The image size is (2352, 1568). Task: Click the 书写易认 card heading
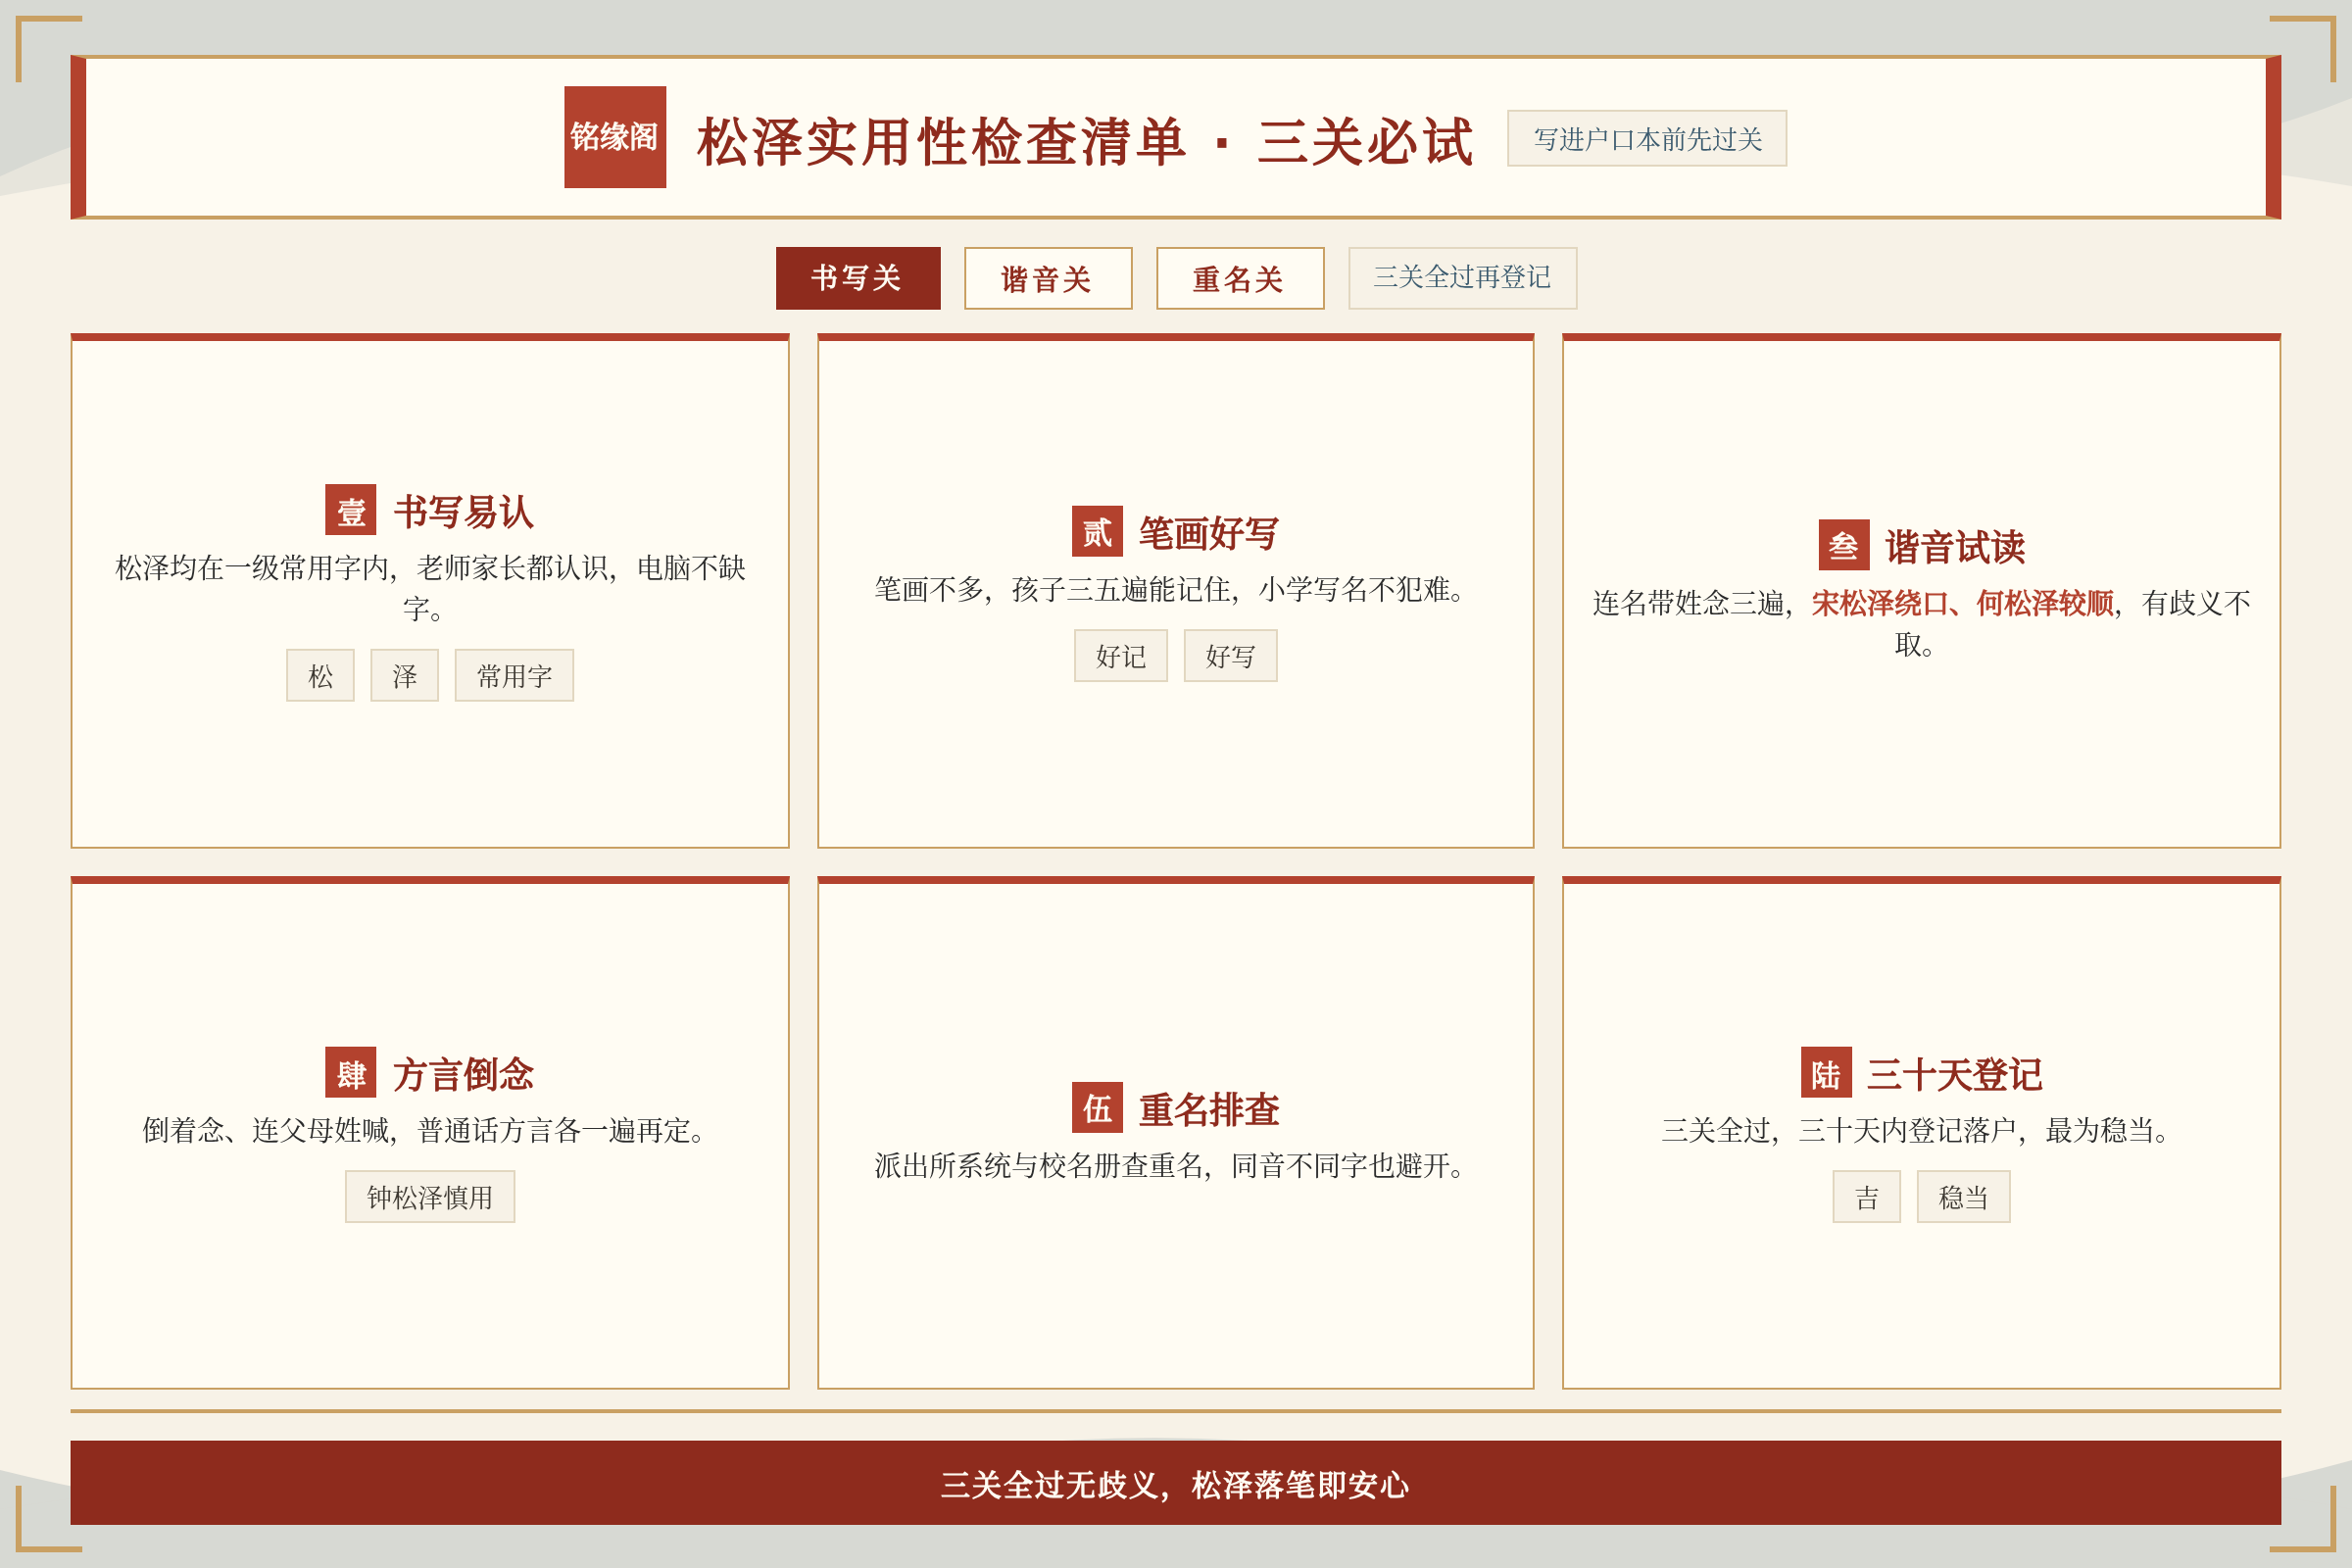coord(464,512)
